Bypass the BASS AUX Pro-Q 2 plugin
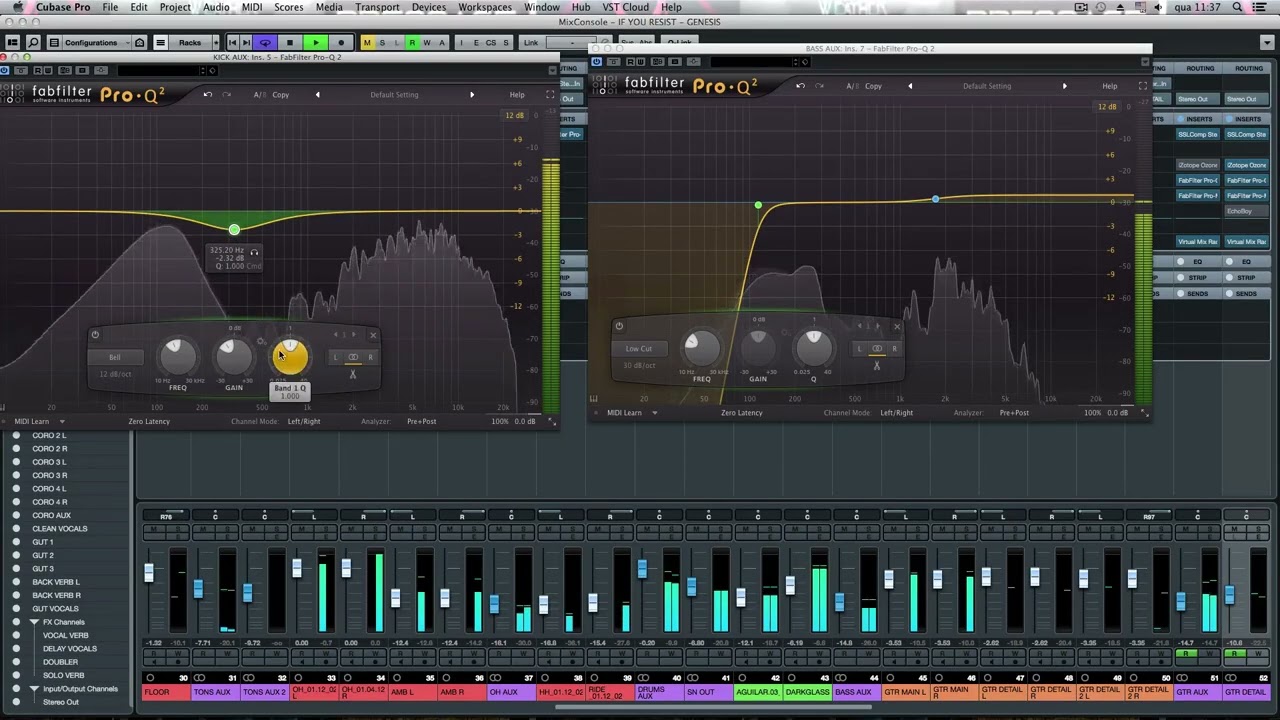 click(x=597, y=62)
